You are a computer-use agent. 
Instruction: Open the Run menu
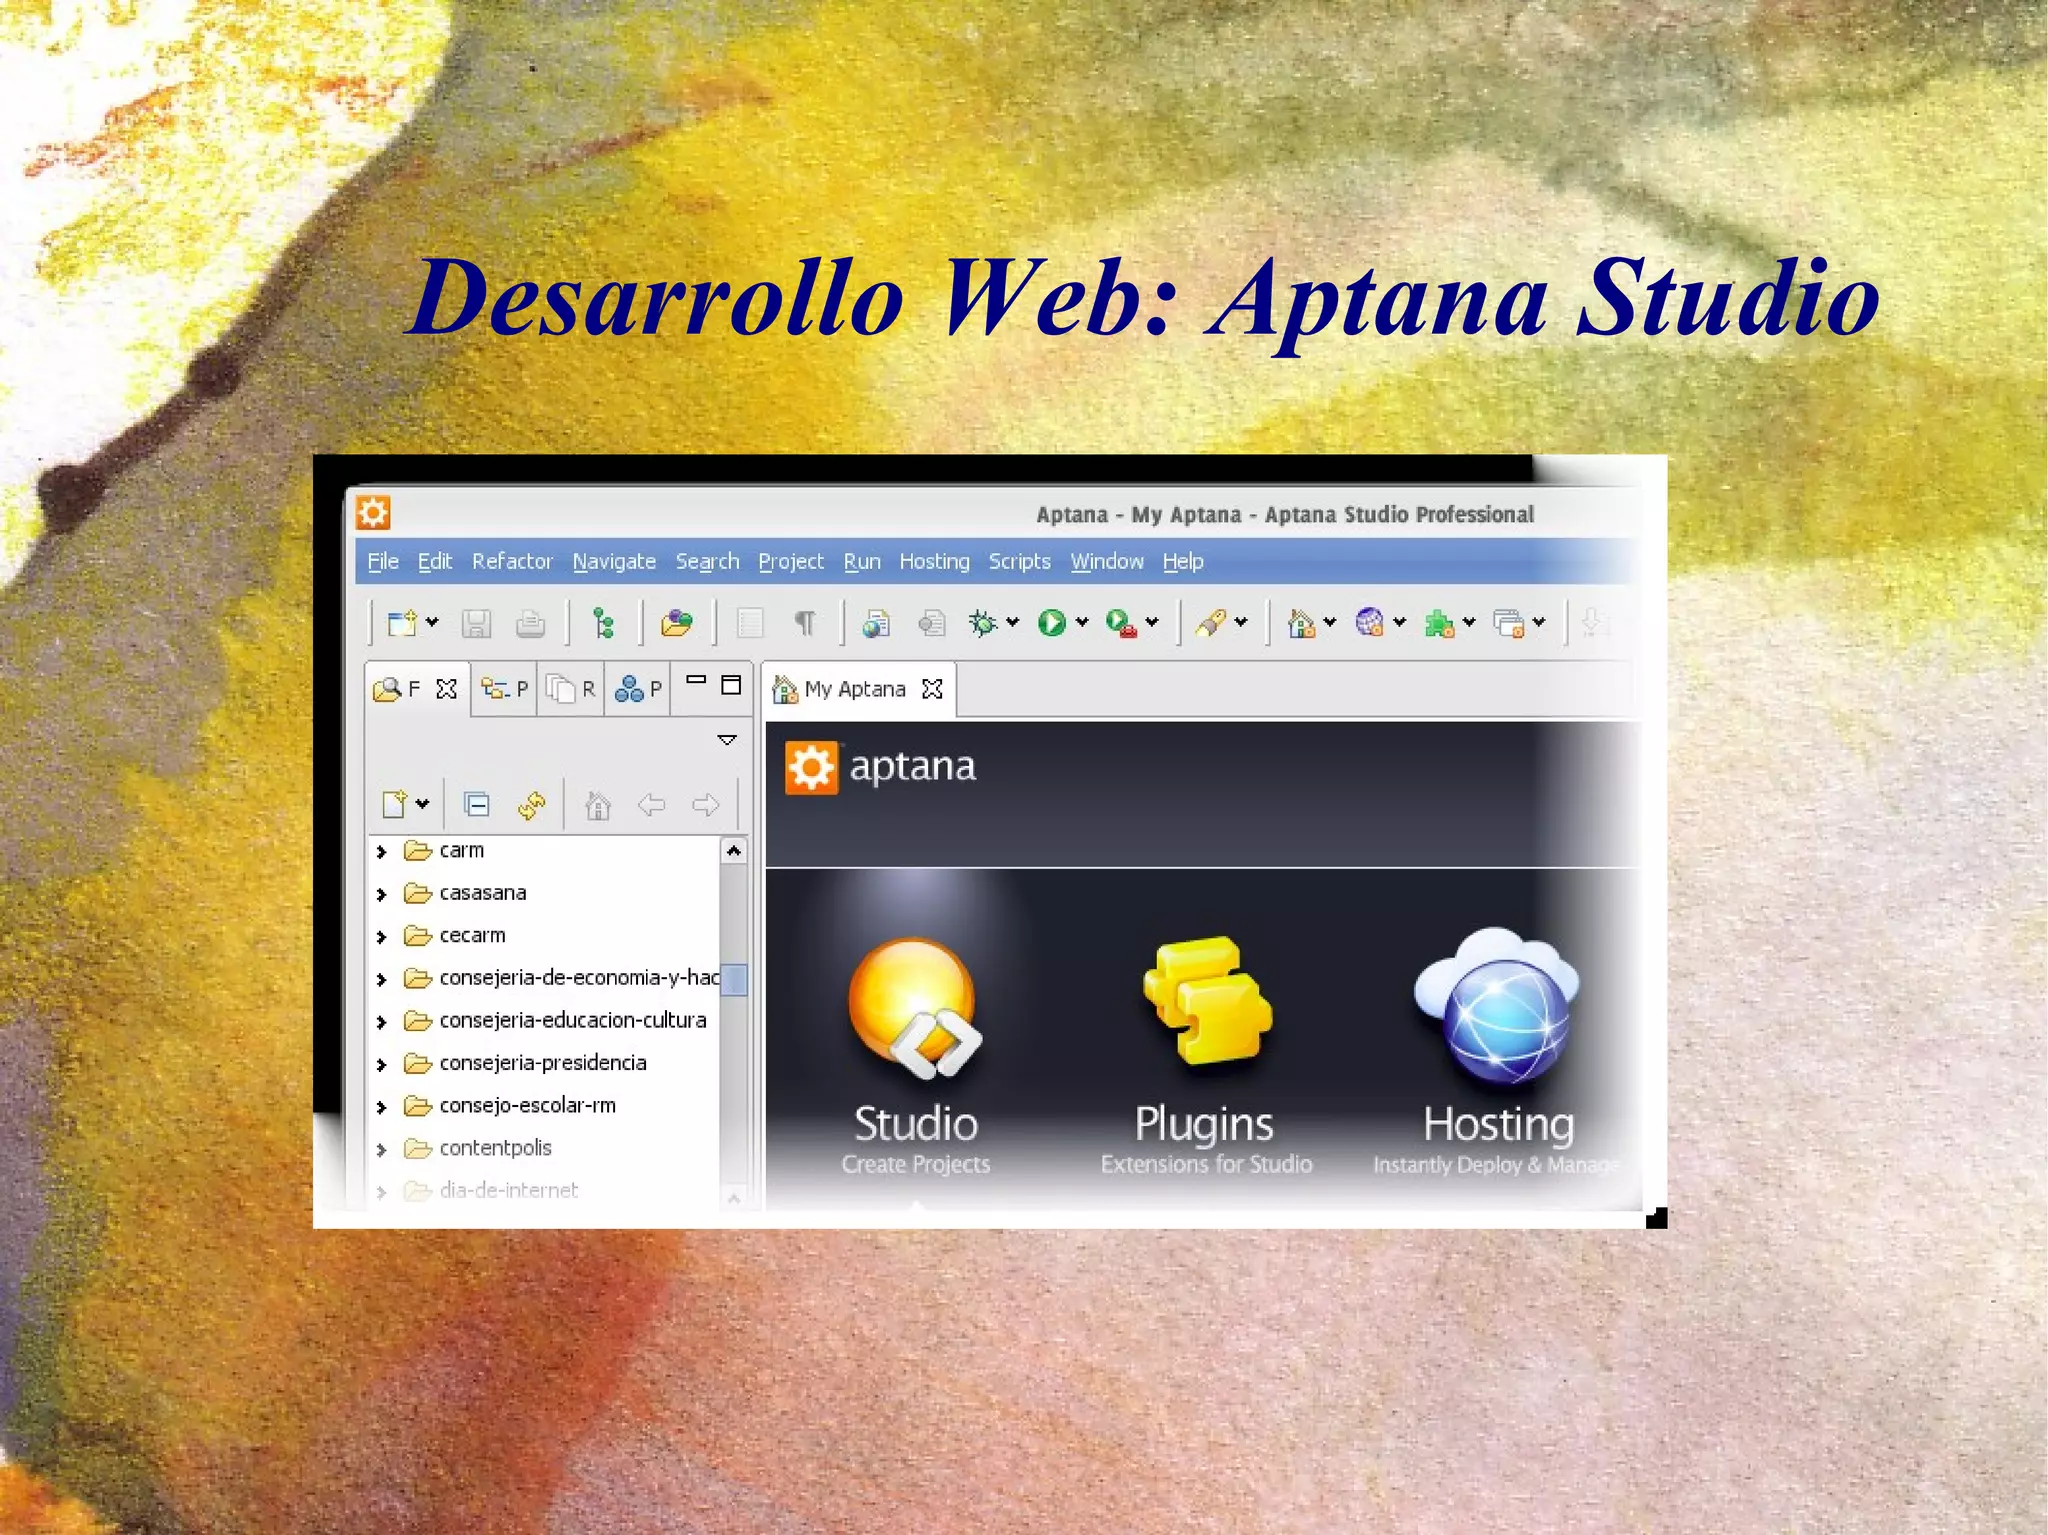click(x=862, y=562)
